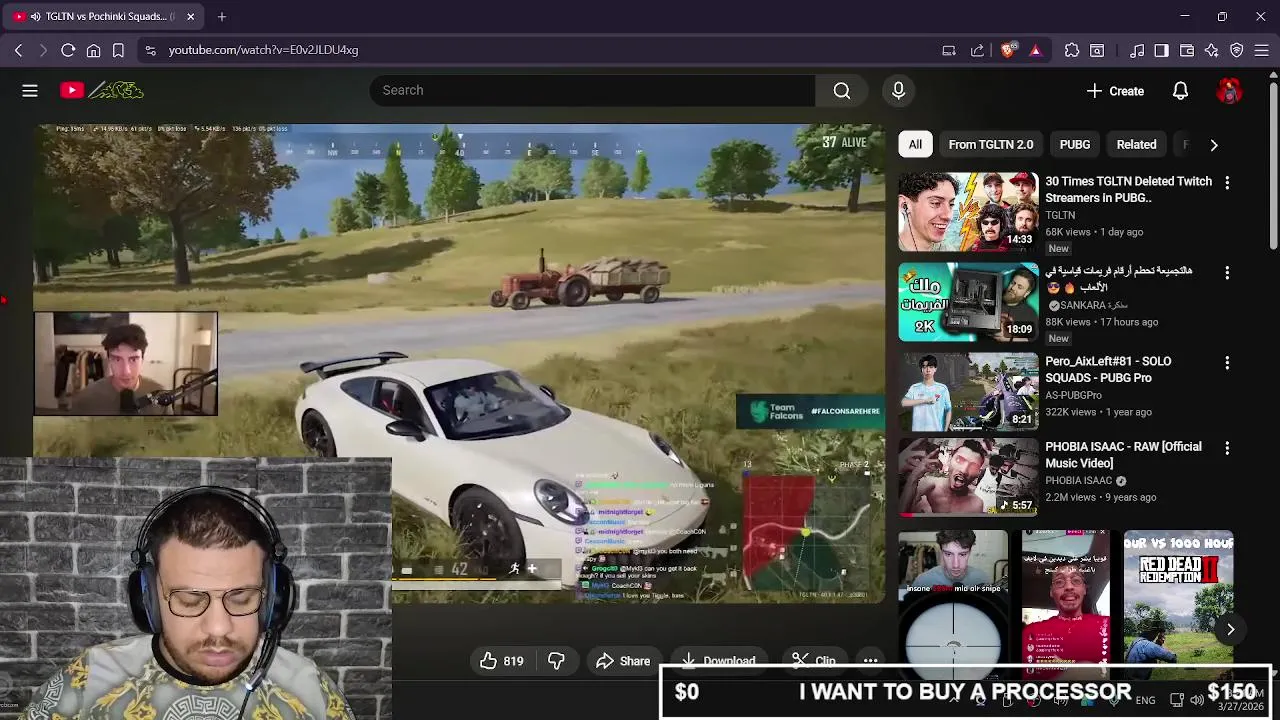Click the Download button

coord(719,661)
